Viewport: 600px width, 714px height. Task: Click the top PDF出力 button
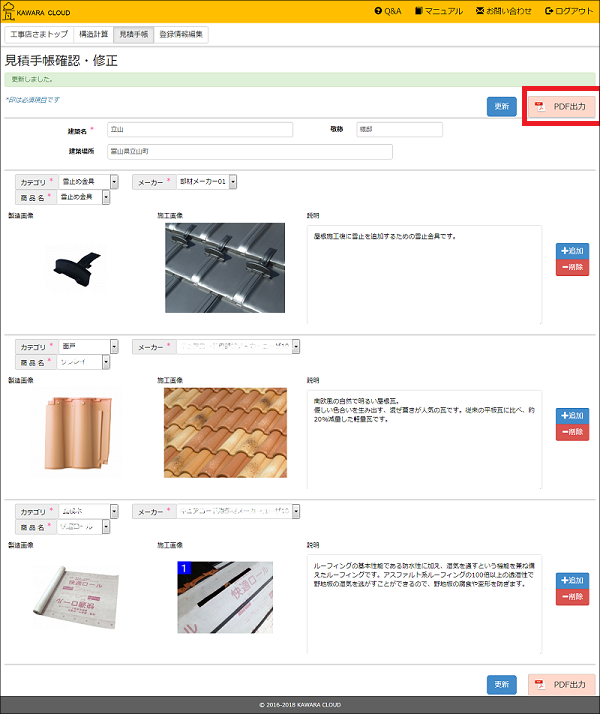(x=562, y=106)
